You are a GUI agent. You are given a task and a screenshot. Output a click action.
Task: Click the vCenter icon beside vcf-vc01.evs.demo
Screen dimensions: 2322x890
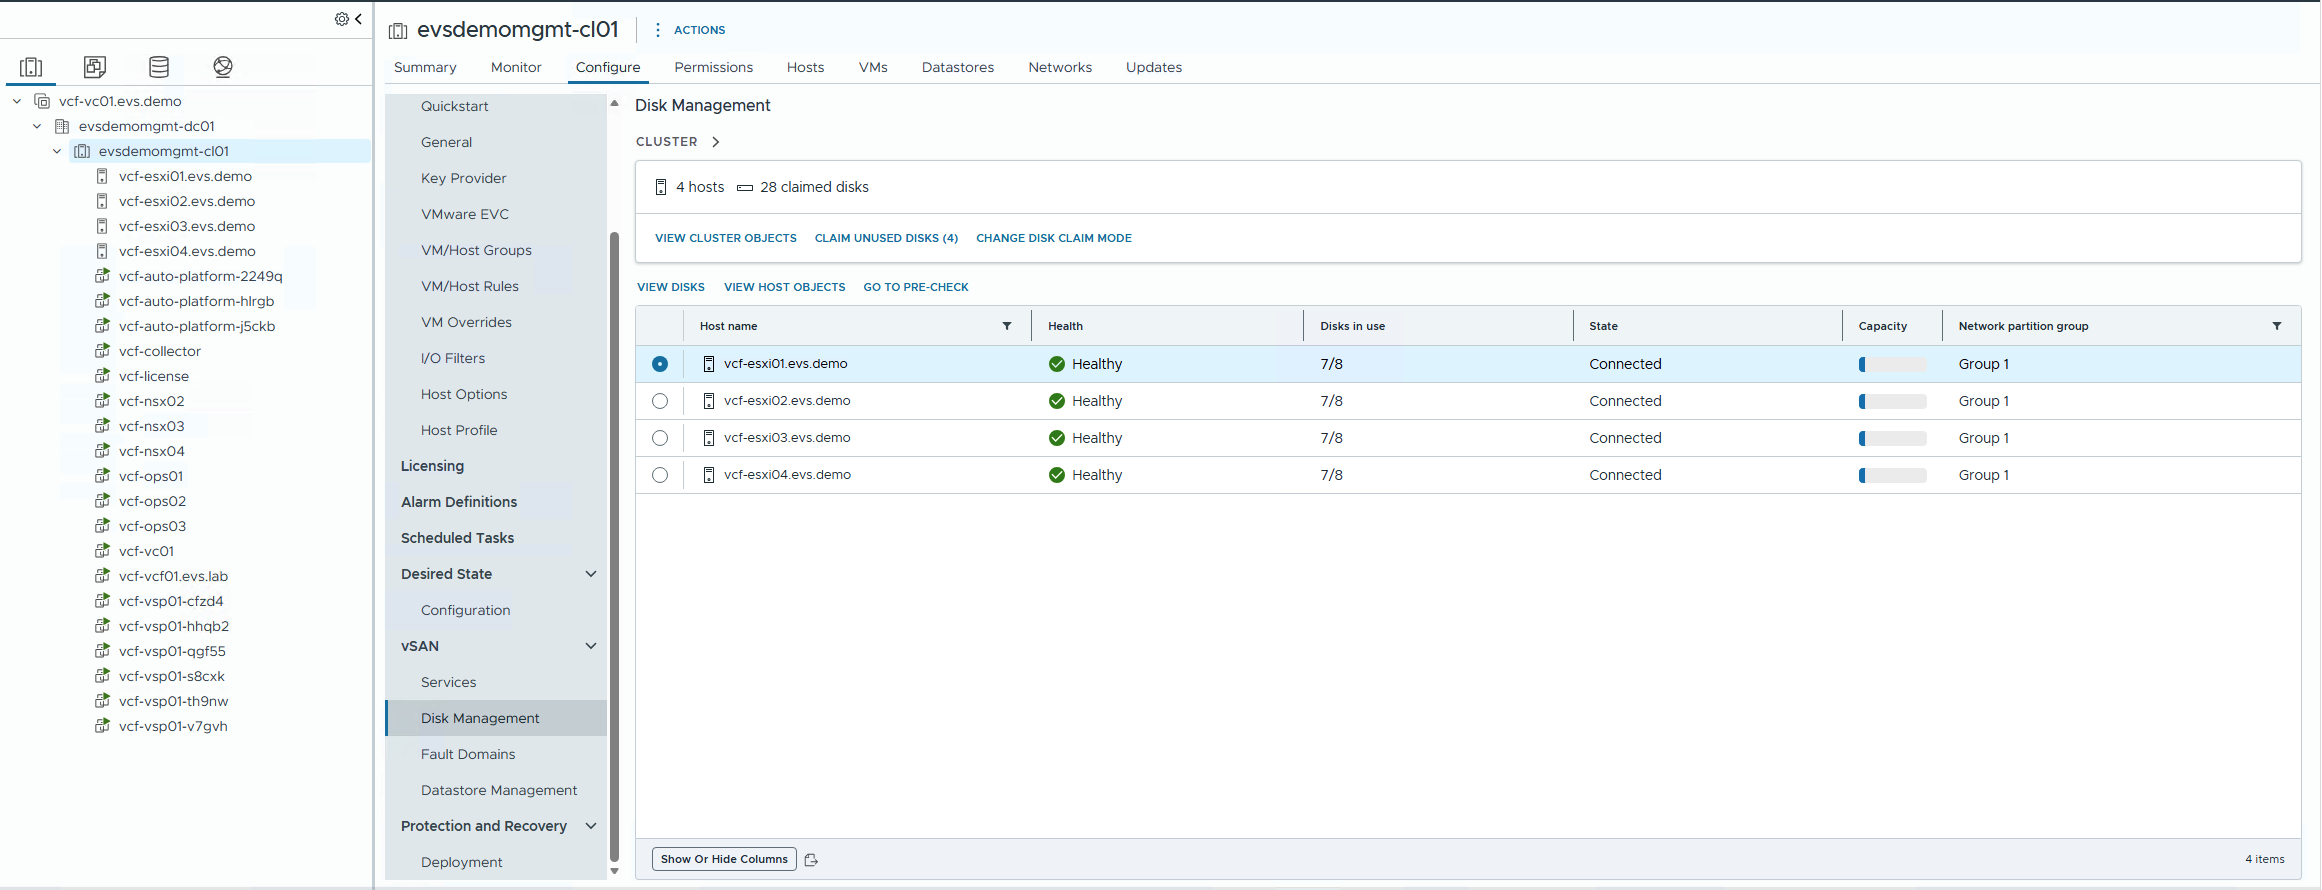(42, 101)
